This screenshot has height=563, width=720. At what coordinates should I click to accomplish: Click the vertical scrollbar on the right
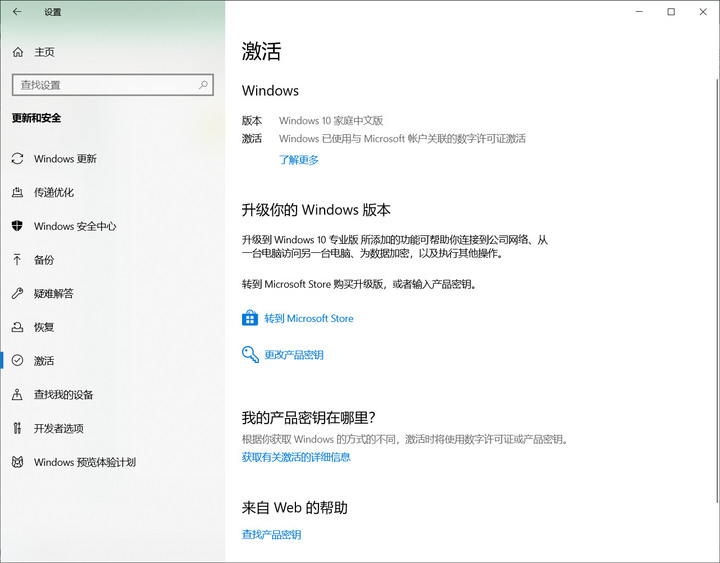coord(717,291)
